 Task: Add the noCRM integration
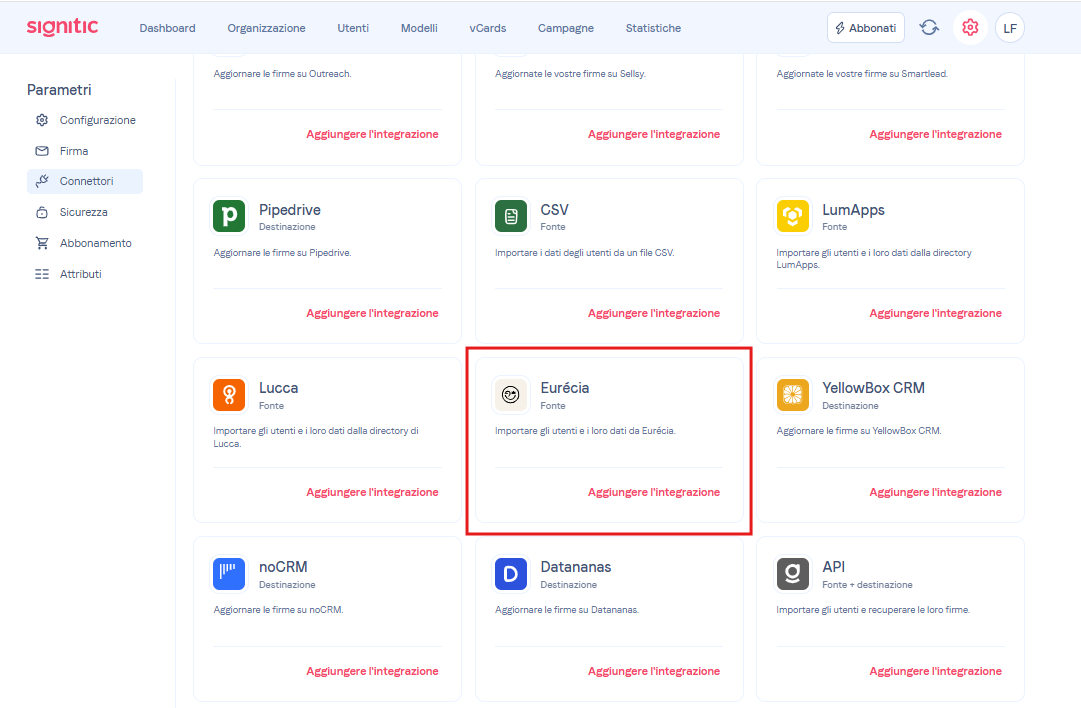point(372,671)
